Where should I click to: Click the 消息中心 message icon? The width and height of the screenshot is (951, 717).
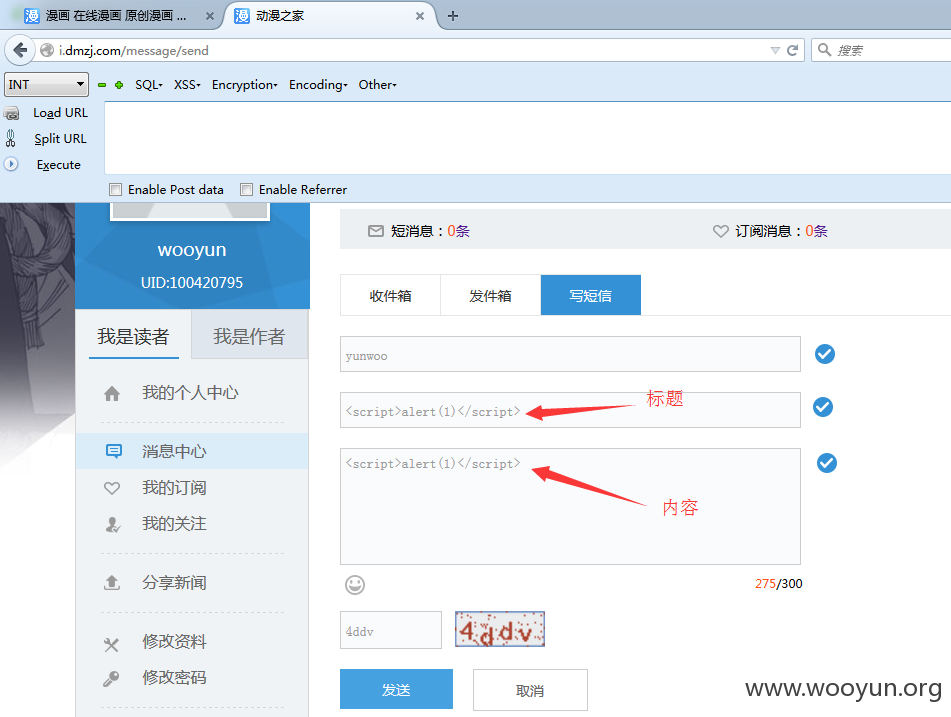point(113,451)
